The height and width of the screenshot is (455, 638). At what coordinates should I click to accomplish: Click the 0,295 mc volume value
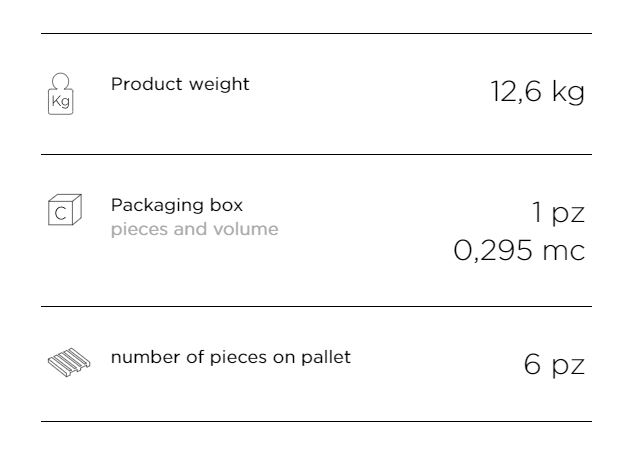tap(519, 250)
